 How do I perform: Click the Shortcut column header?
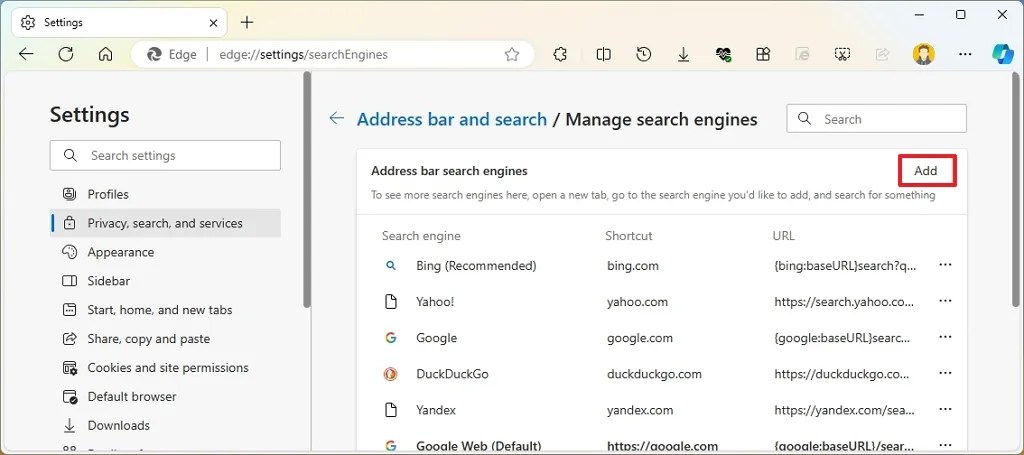(x=628, y=236)
